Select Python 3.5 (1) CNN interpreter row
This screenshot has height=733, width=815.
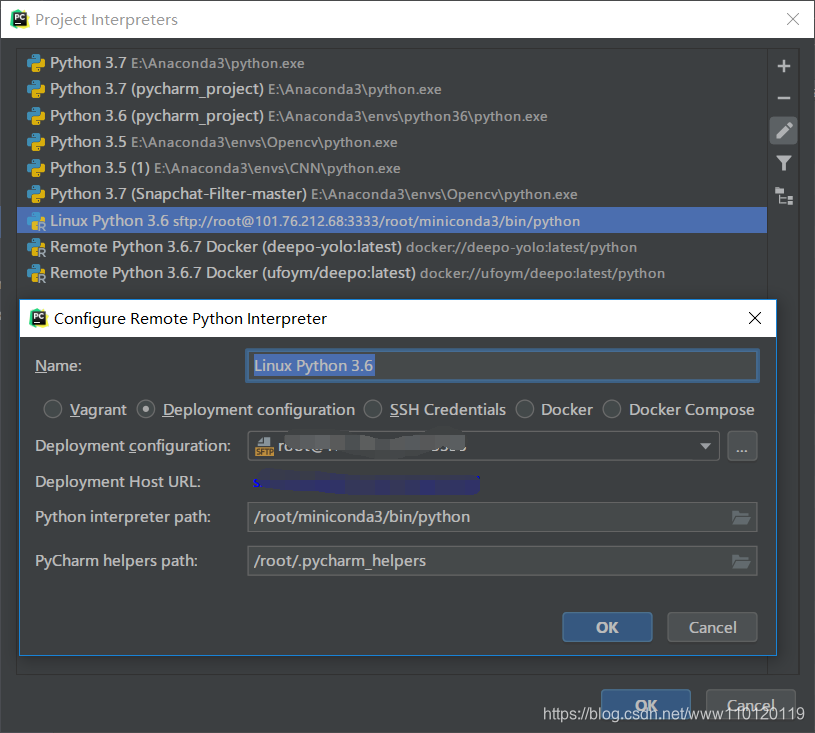pyautogui.click(x=392, y=168)
